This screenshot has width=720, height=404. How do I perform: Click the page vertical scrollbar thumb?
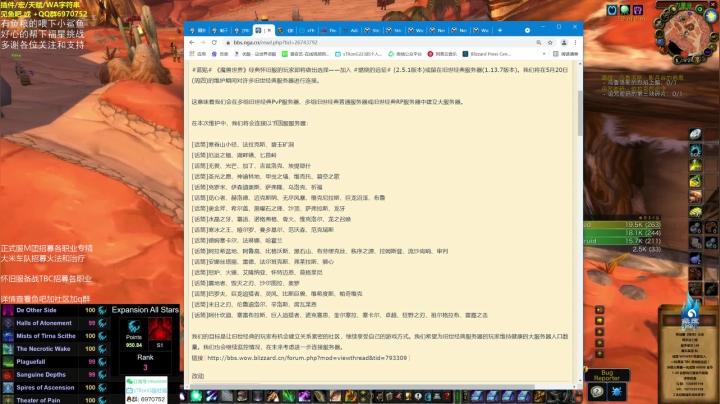click(580, 113)
